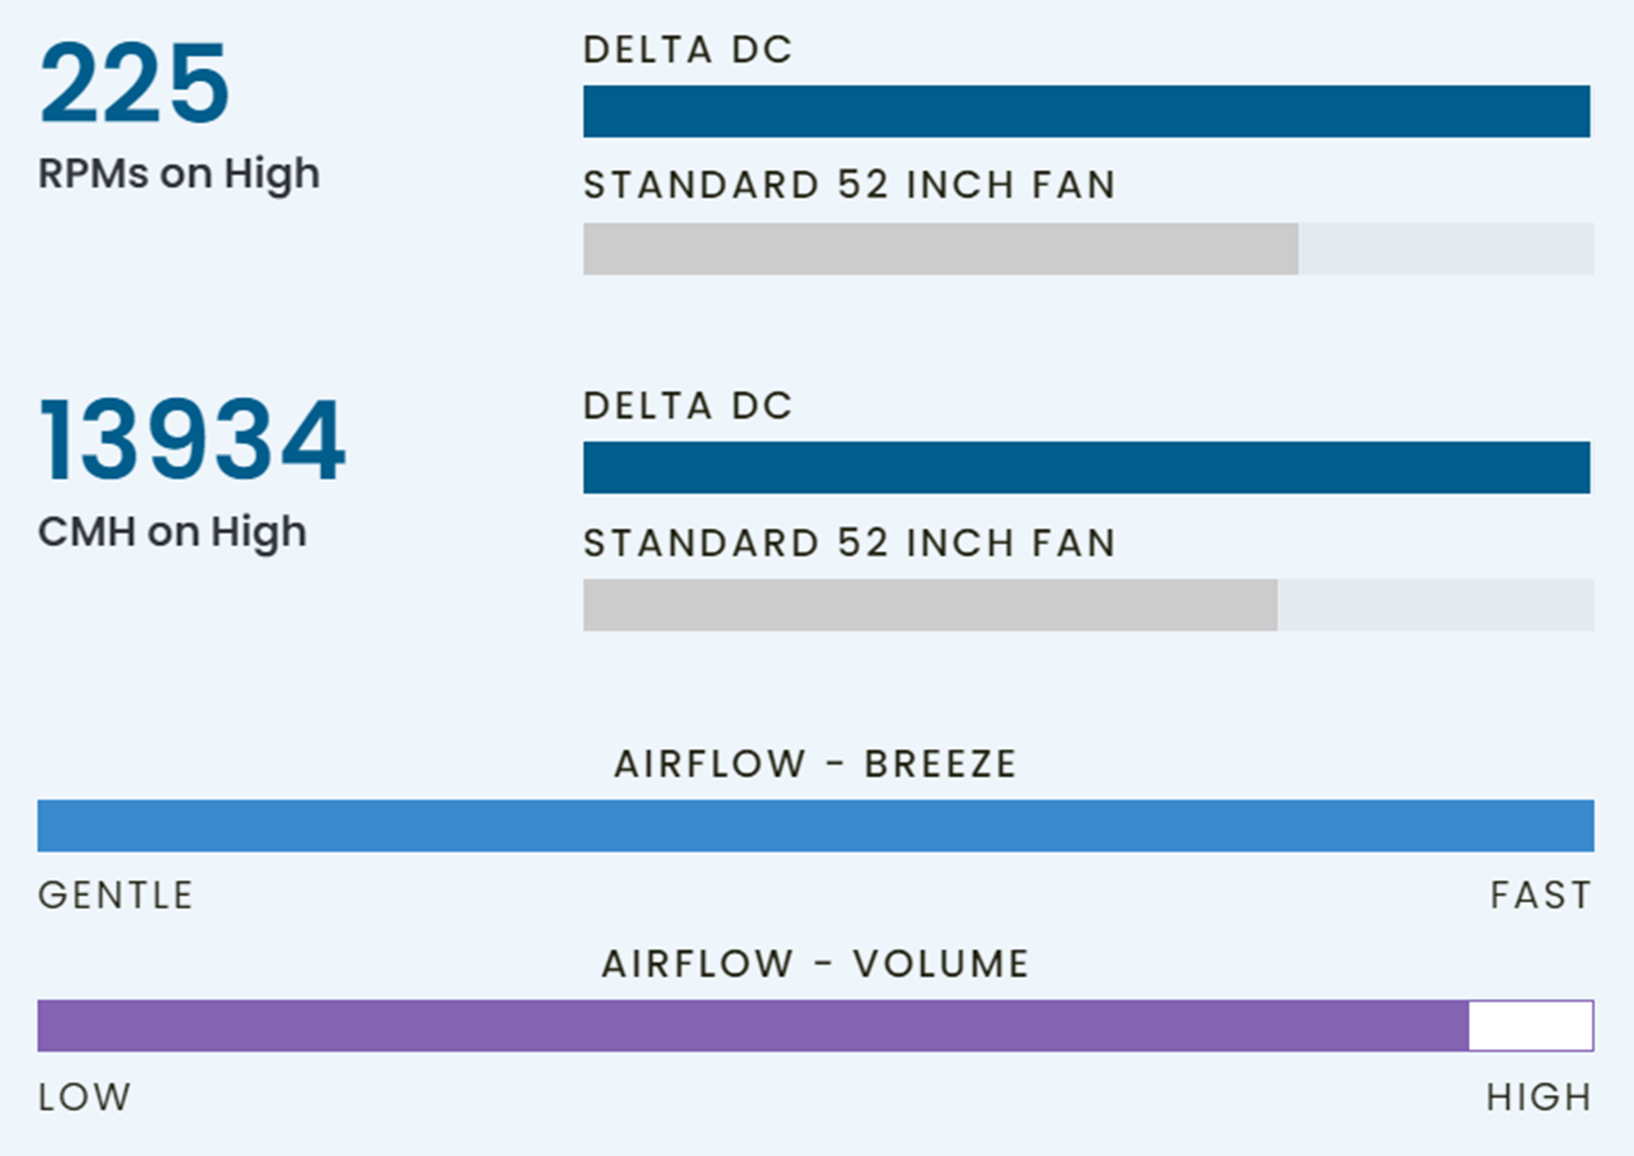Click the large 13934 CMH number
The height and width of the screenshot is (1156, 1634).
pos(192,440)
